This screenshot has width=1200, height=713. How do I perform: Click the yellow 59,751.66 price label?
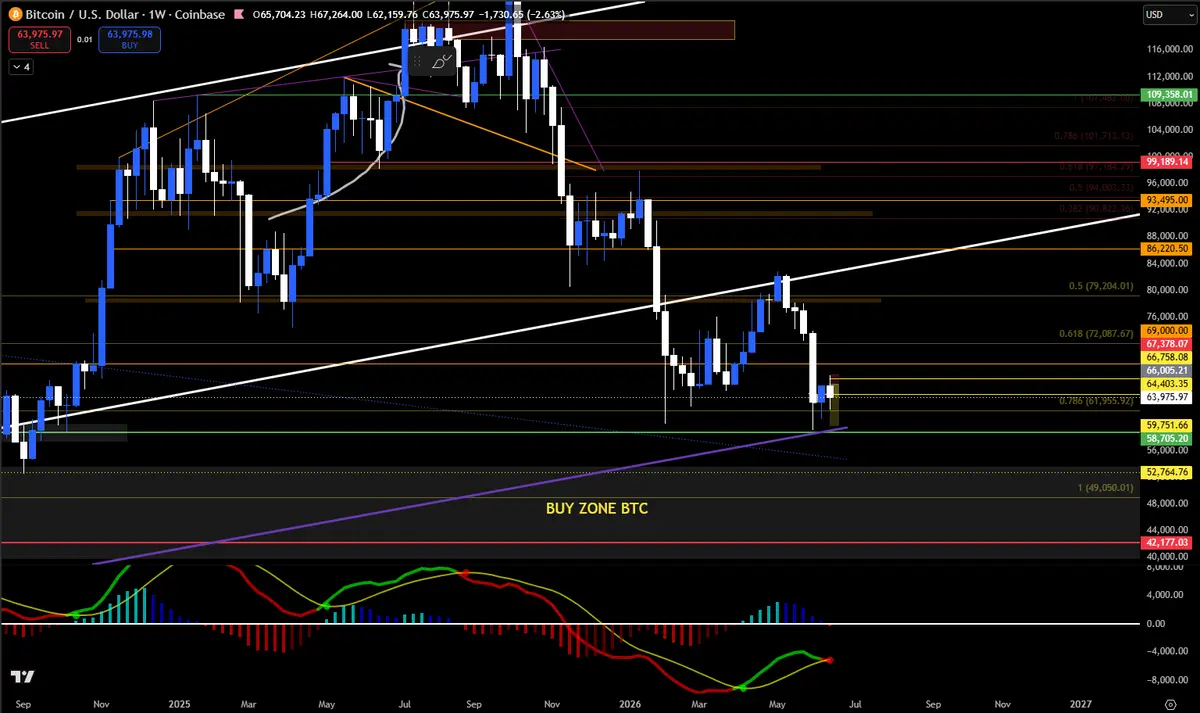(x=1168, y=425)
